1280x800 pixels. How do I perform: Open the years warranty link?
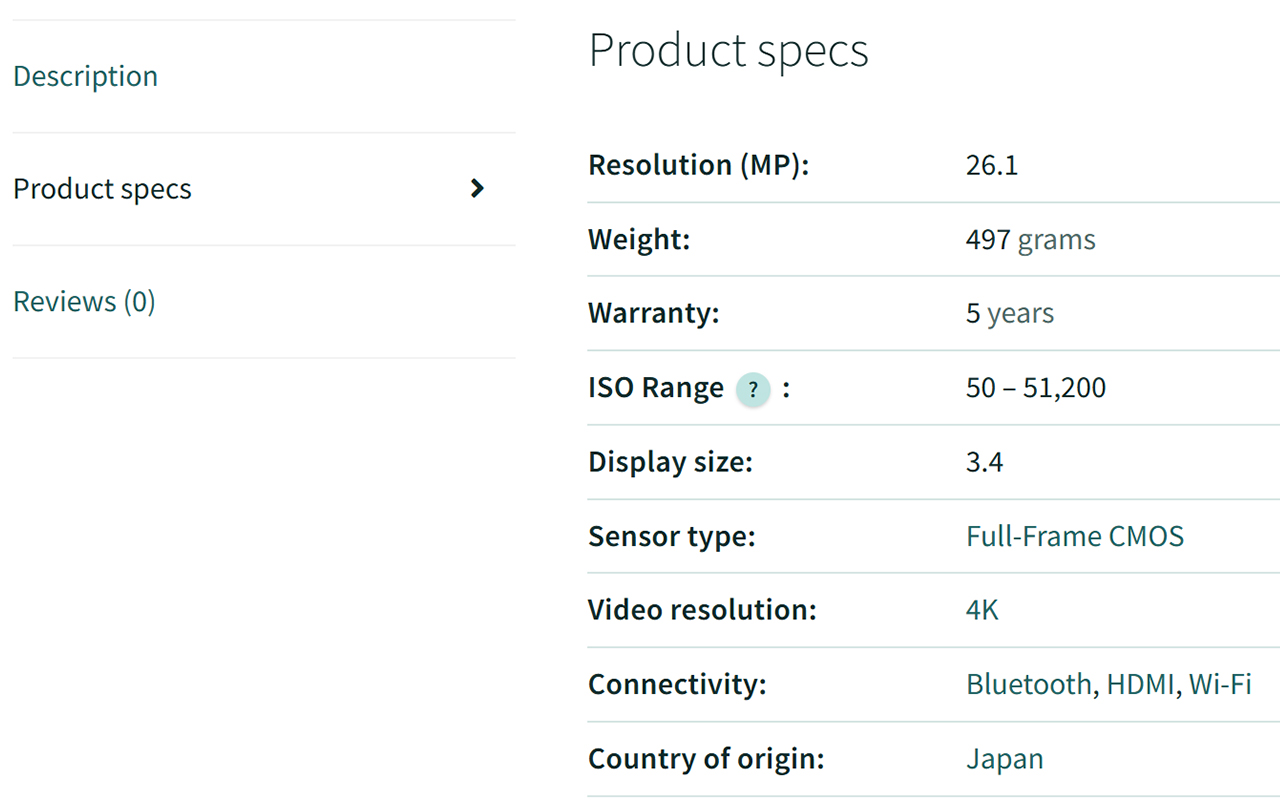(1021, 313)
